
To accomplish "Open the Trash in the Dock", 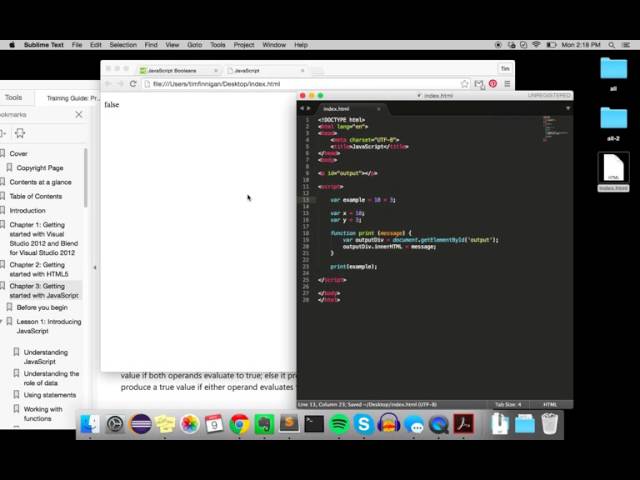I will point(549,424).
